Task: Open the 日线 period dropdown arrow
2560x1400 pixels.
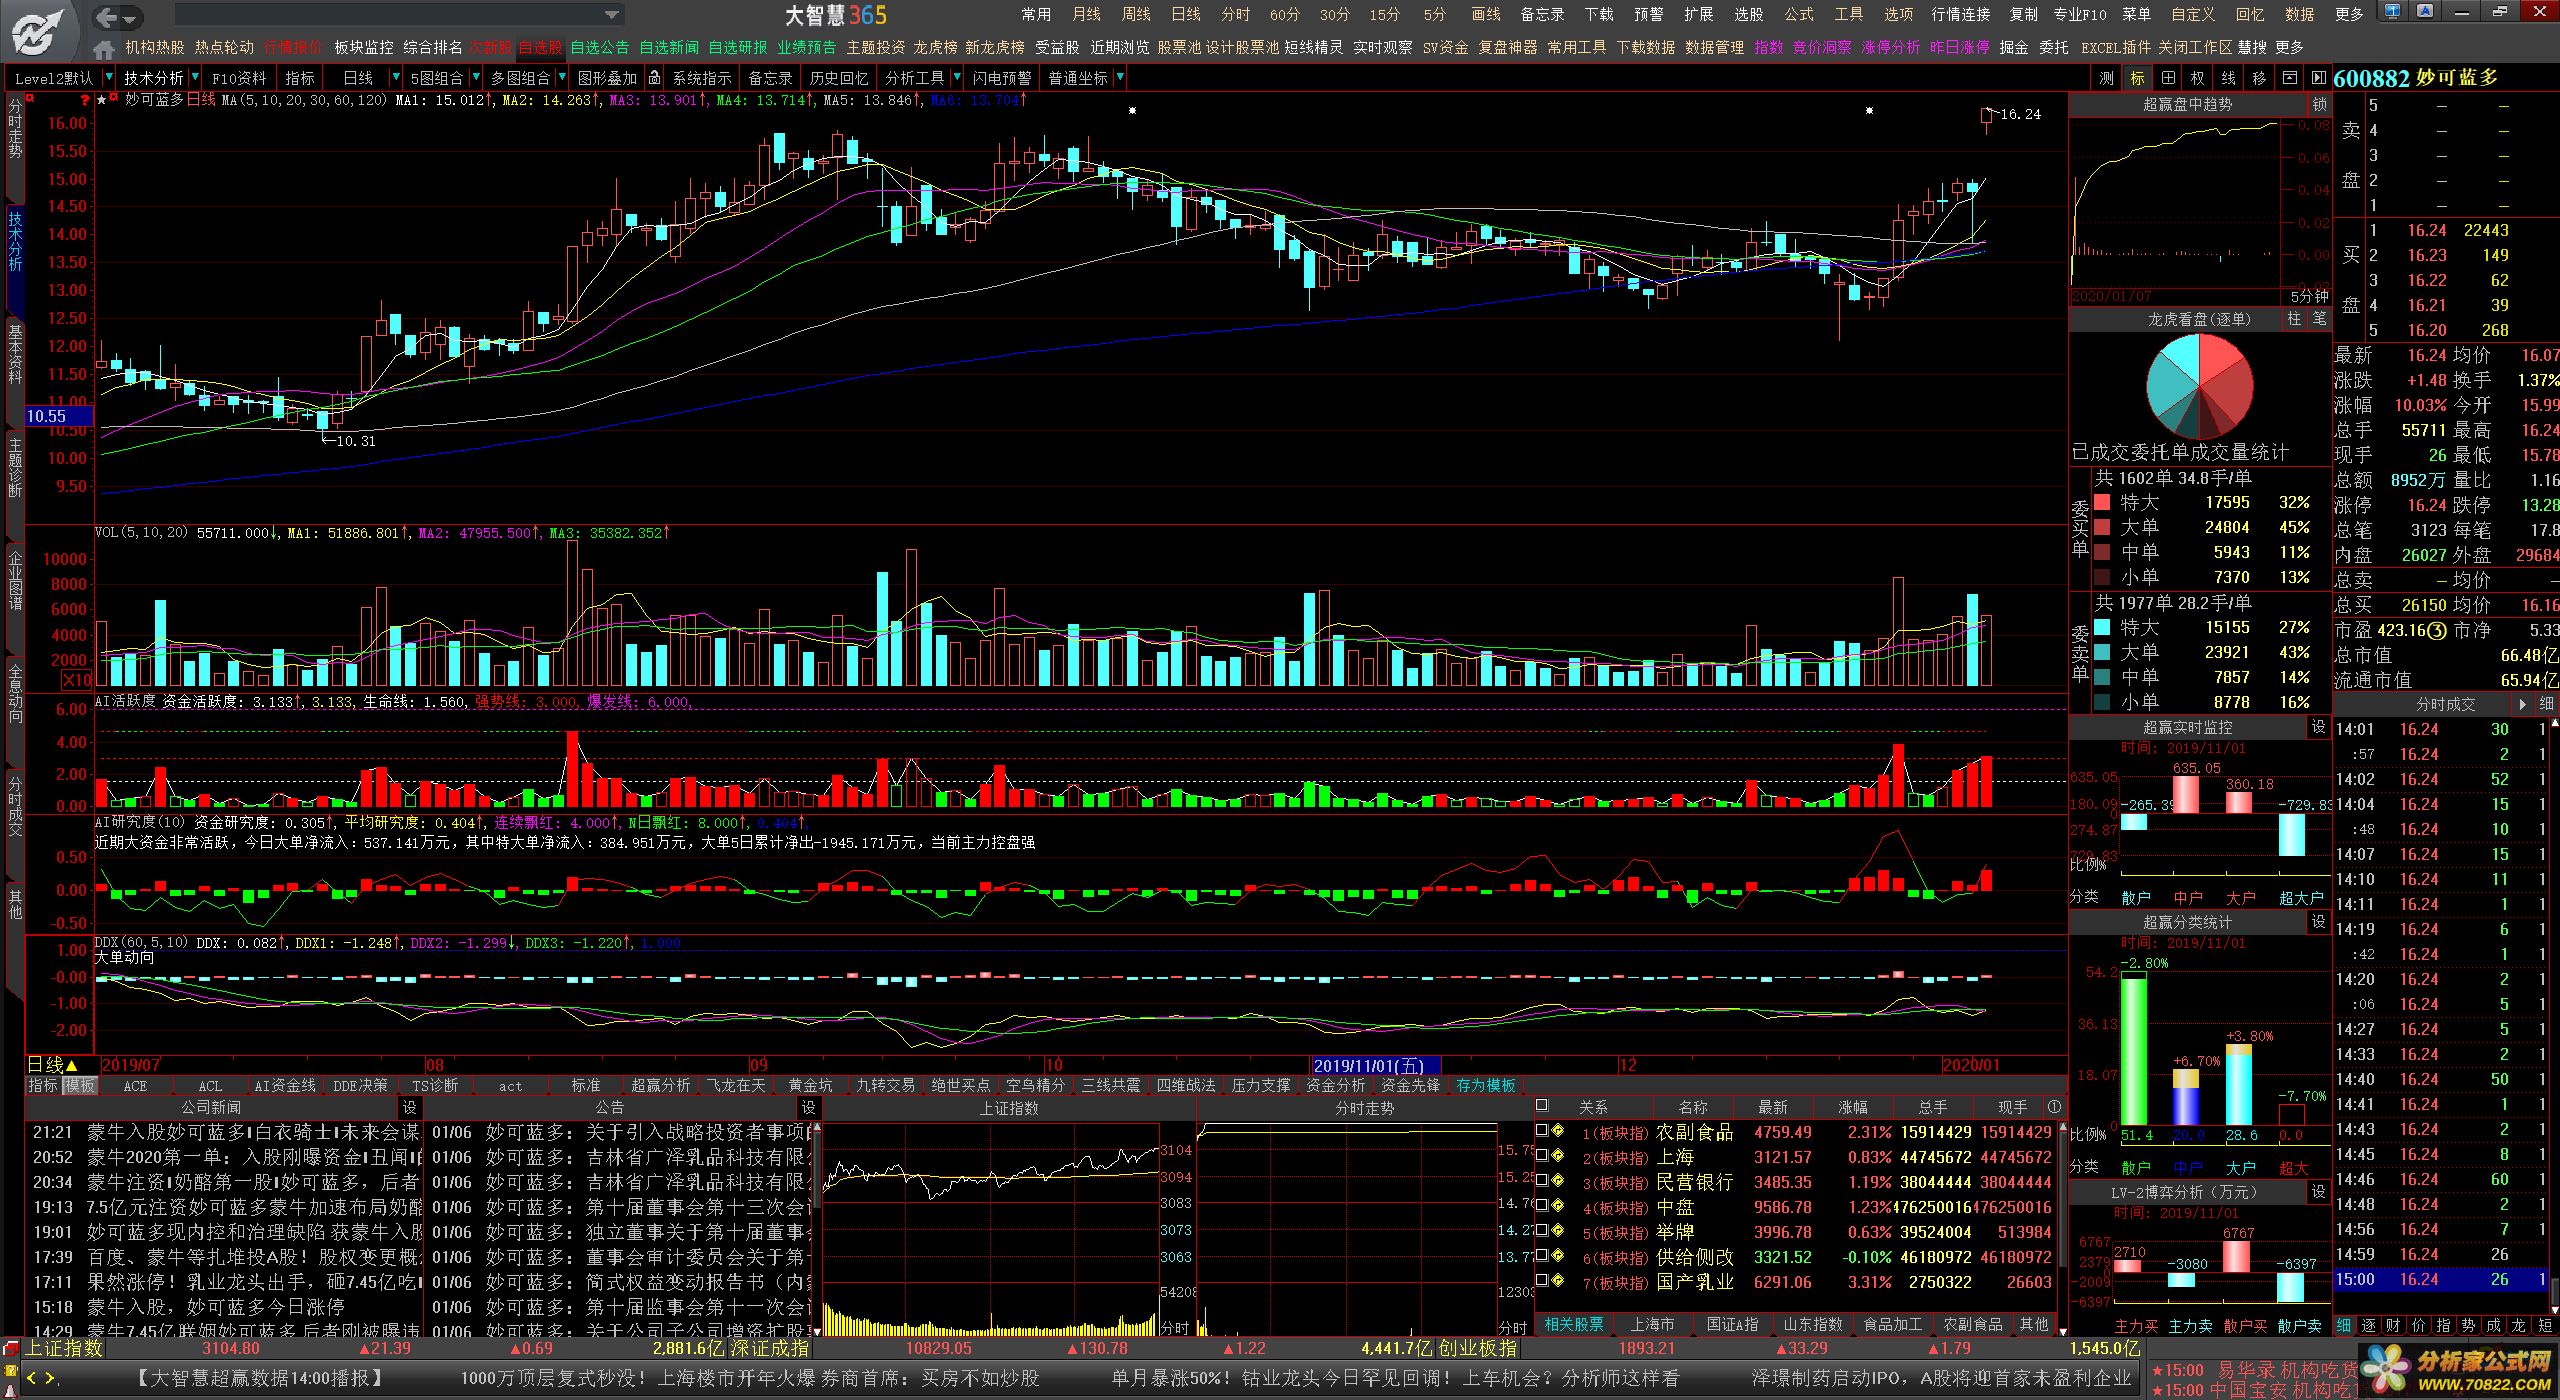Action: point(397,78)
